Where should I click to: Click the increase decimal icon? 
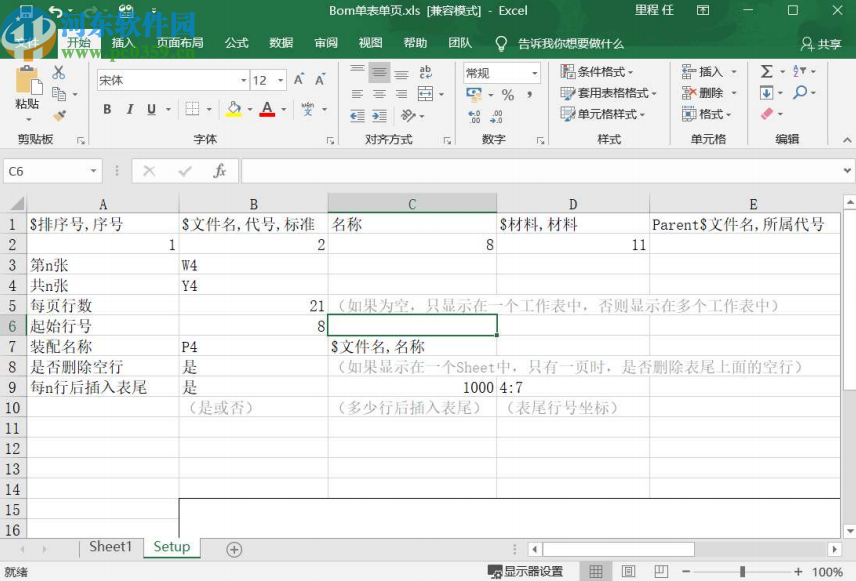pyautogui.click(x=474, y=116)
